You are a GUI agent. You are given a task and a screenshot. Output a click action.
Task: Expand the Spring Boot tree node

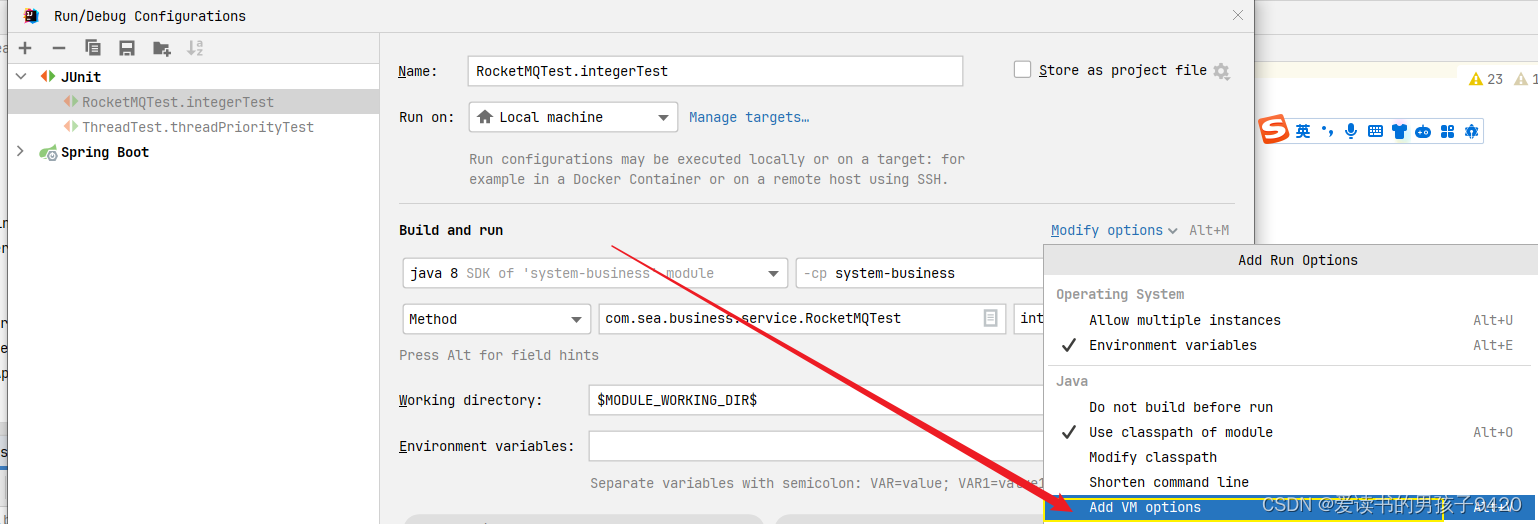point(21,151)
